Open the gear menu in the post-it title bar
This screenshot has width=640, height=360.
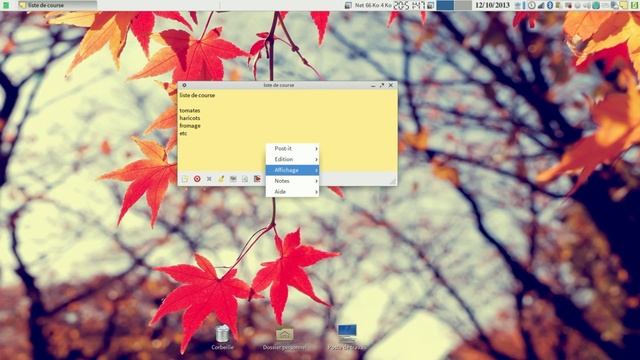(184, 85)
